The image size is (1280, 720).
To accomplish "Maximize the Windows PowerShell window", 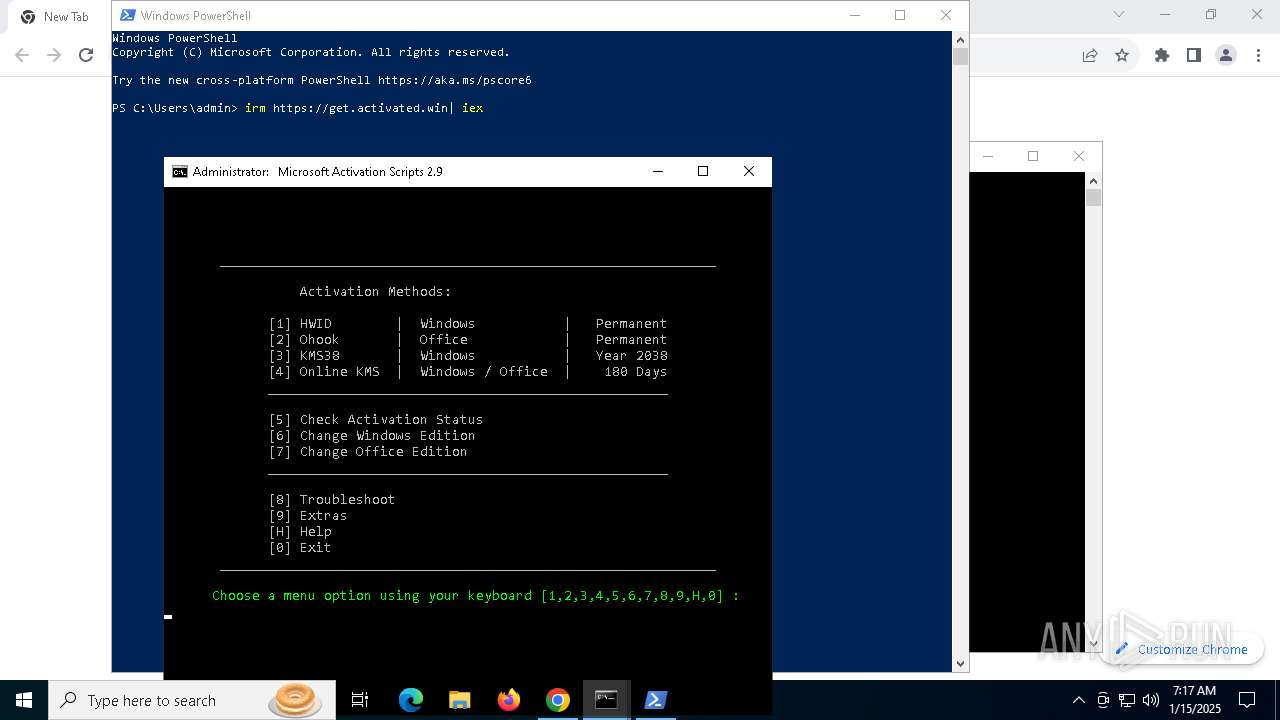I will point(900,15).
